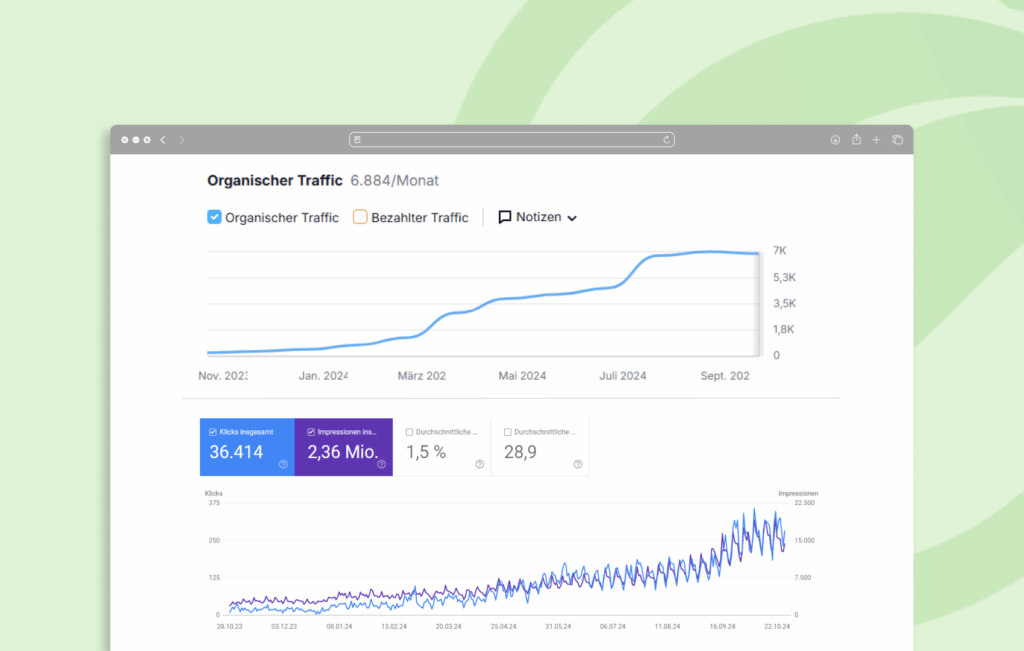This screenshot has width=1024, height=651.
Task: Open a new tab with plus icon
Action: click(x=876, y=140)
